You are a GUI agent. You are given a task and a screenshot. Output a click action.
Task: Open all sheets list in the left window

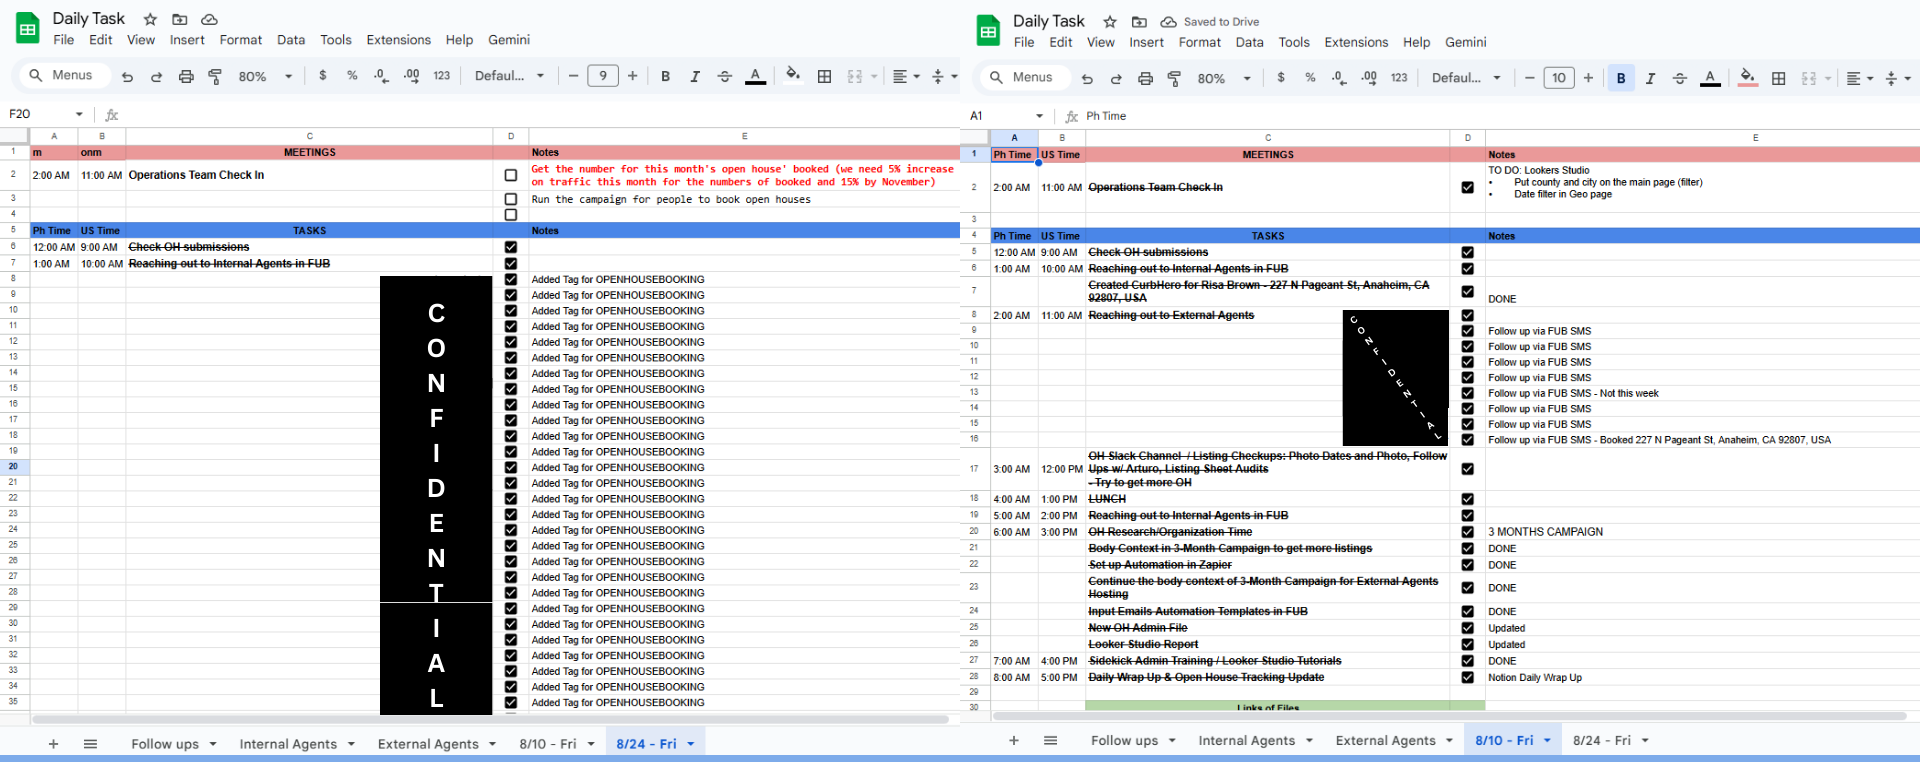[90, 743]
